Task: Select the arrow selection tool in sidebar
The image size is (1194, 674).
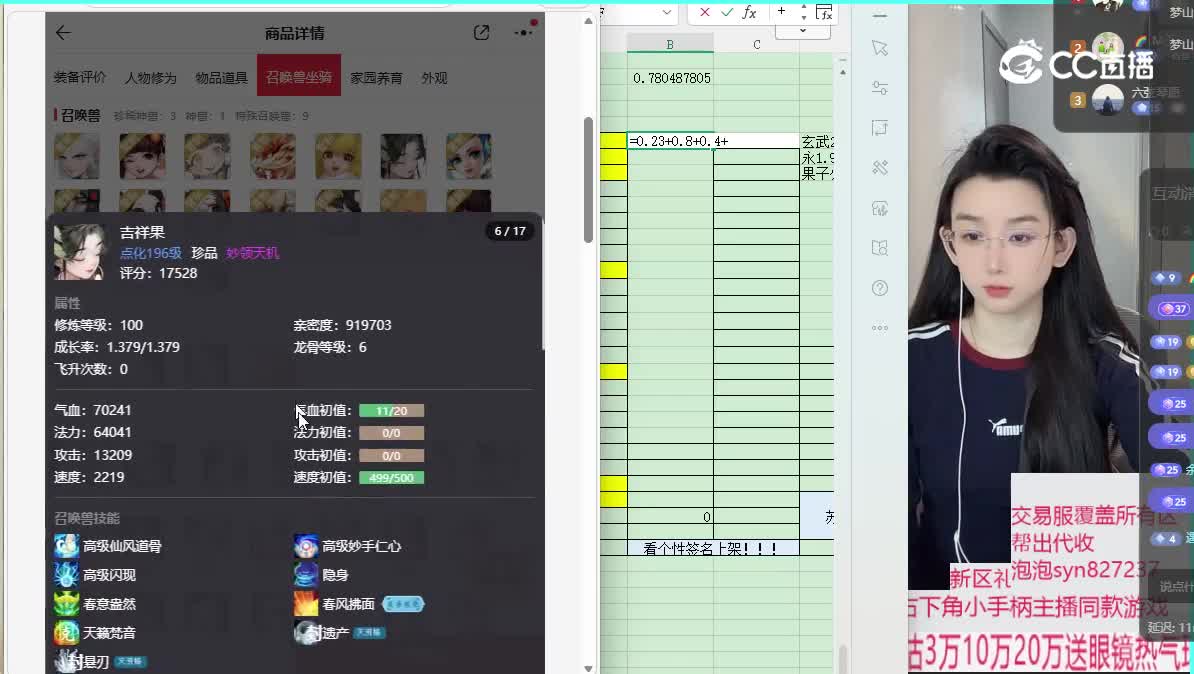Action: click(x=880, y=49)
